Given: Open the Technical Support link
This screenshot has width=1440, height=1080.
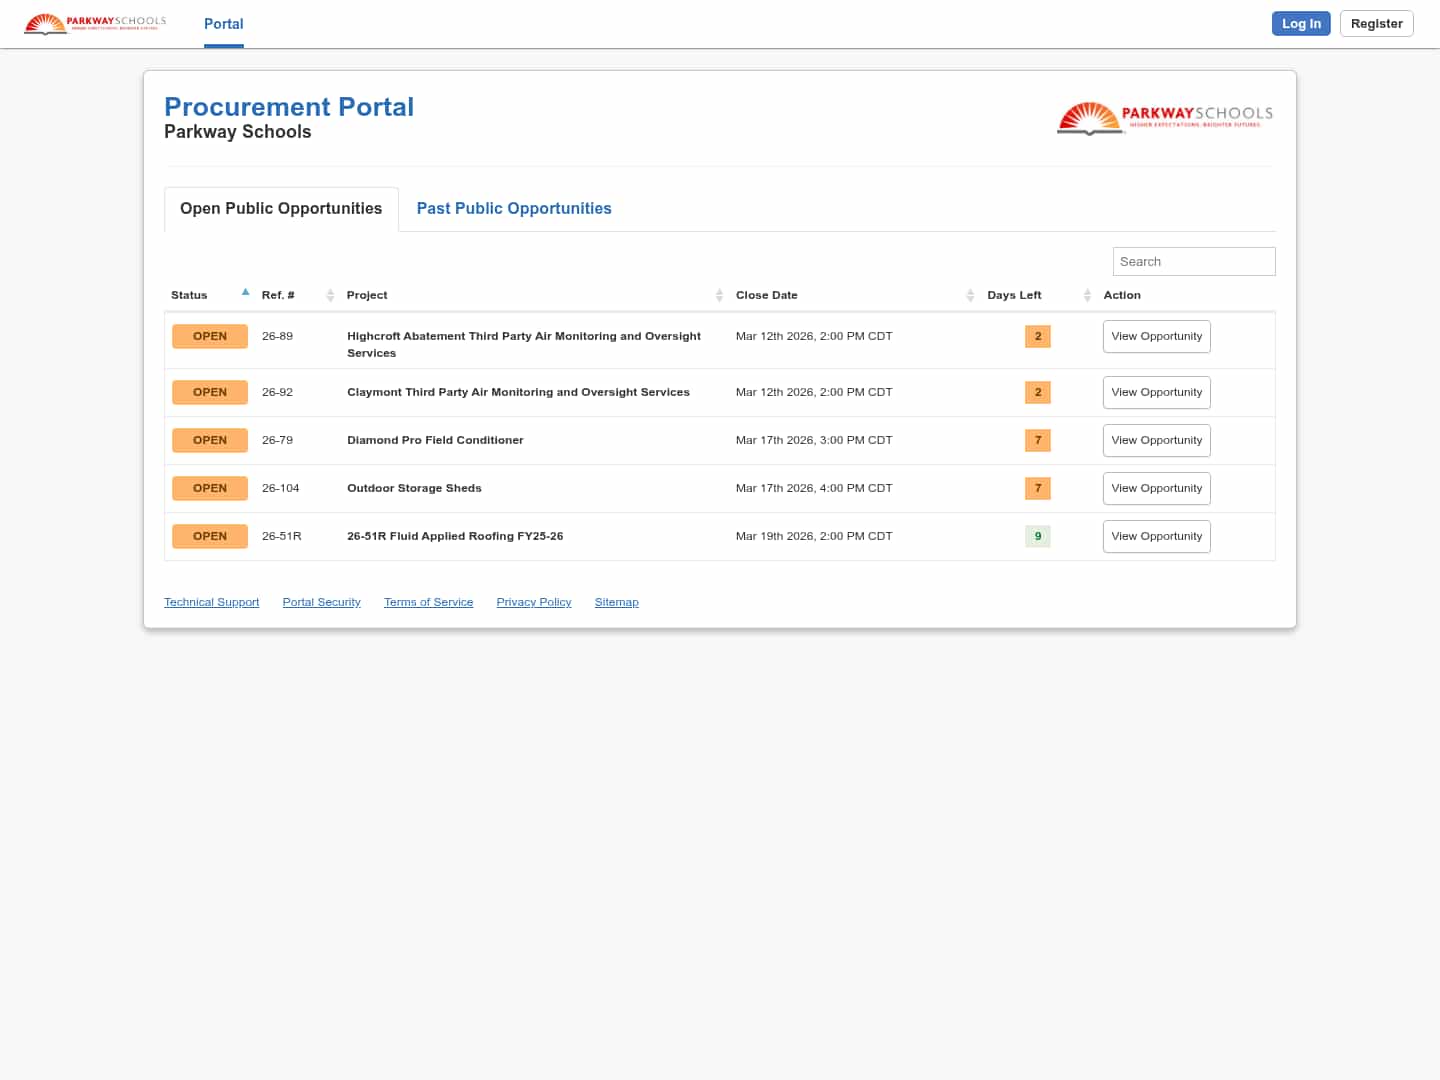Looking at the screenshot, I should (x=211, y=602).
